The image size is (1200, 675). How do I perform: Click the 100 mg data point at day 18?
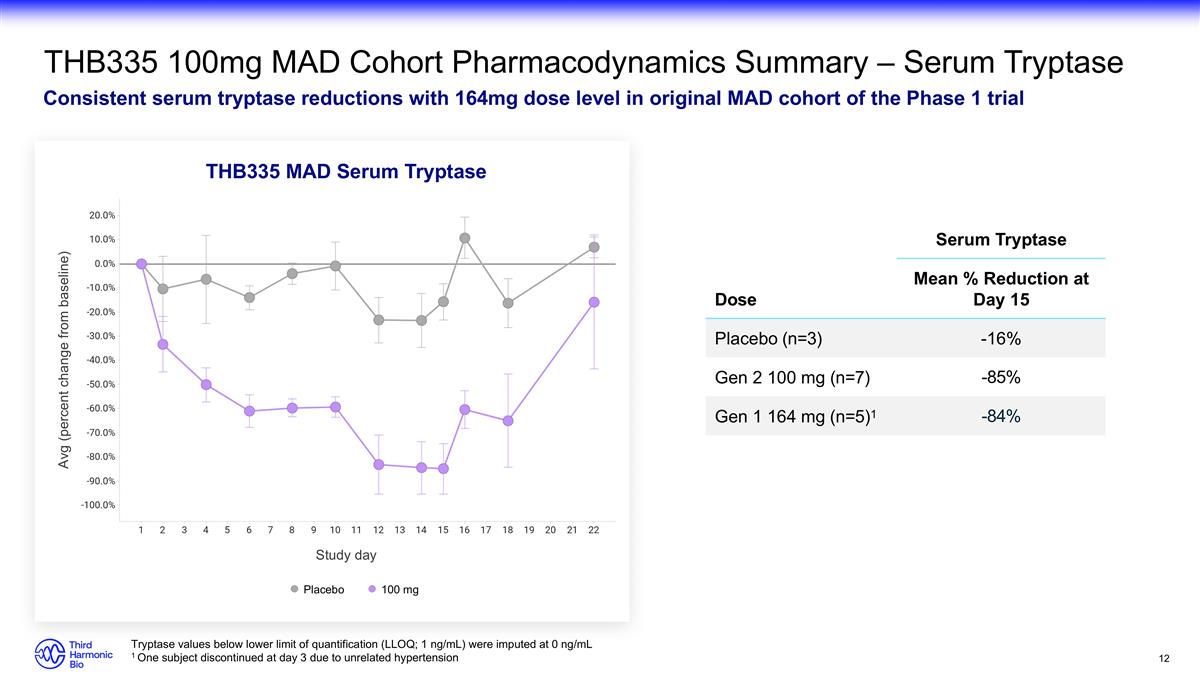(508, 421)
